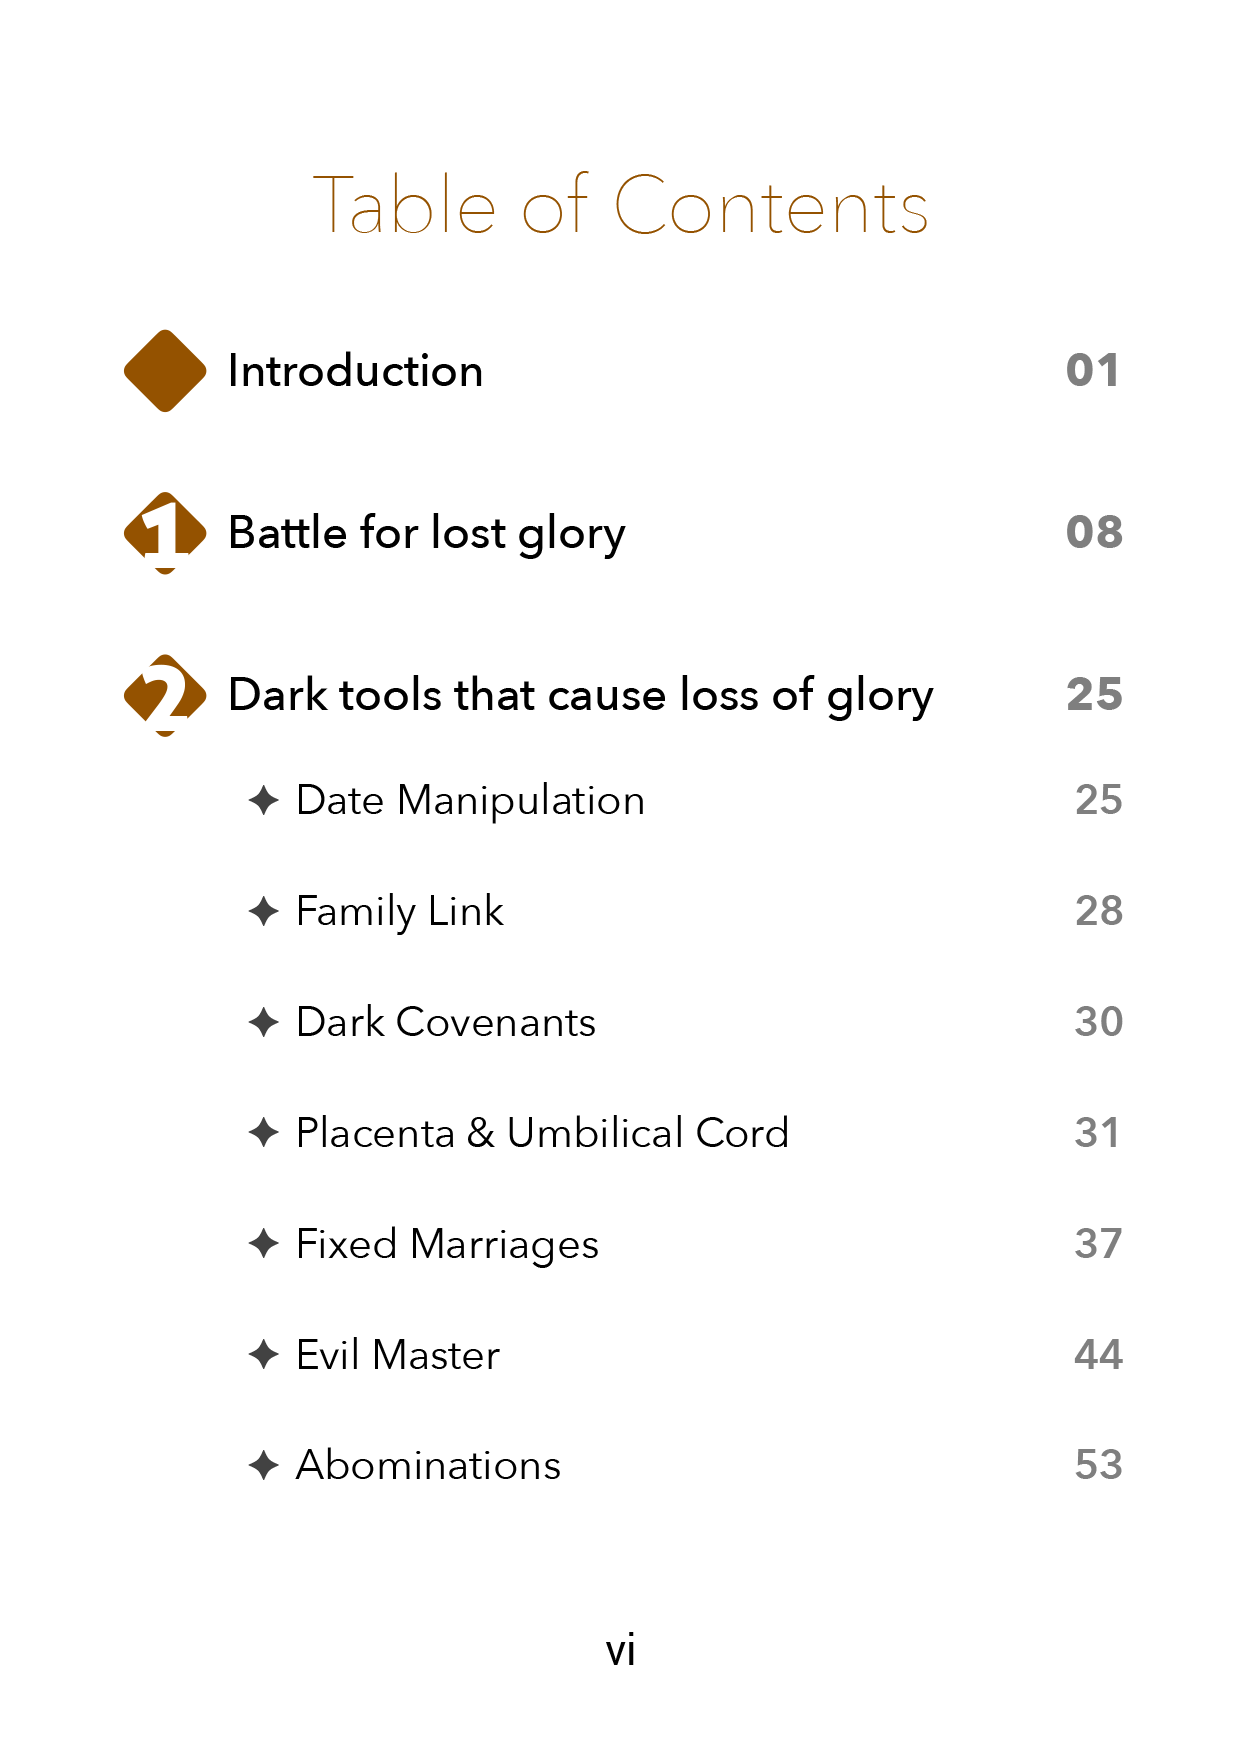1242x1750 pixels.
Task: Click the star bullet beside Family Link
Action: (264, 911)
